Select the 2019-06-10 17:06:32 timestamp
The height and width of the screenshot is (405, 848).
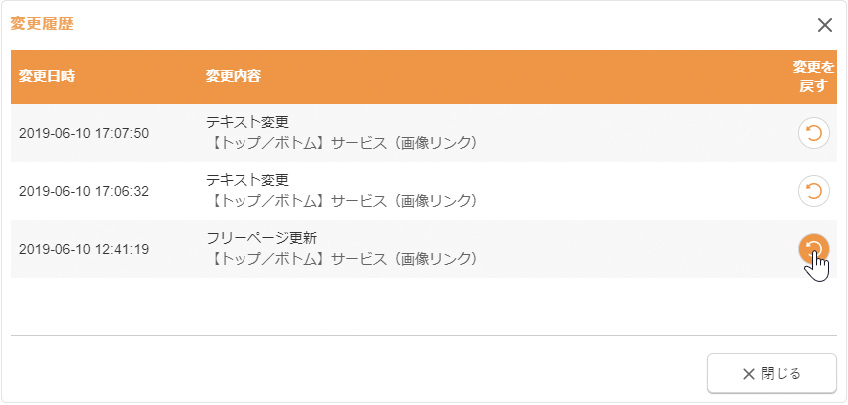tap(84, 191)
